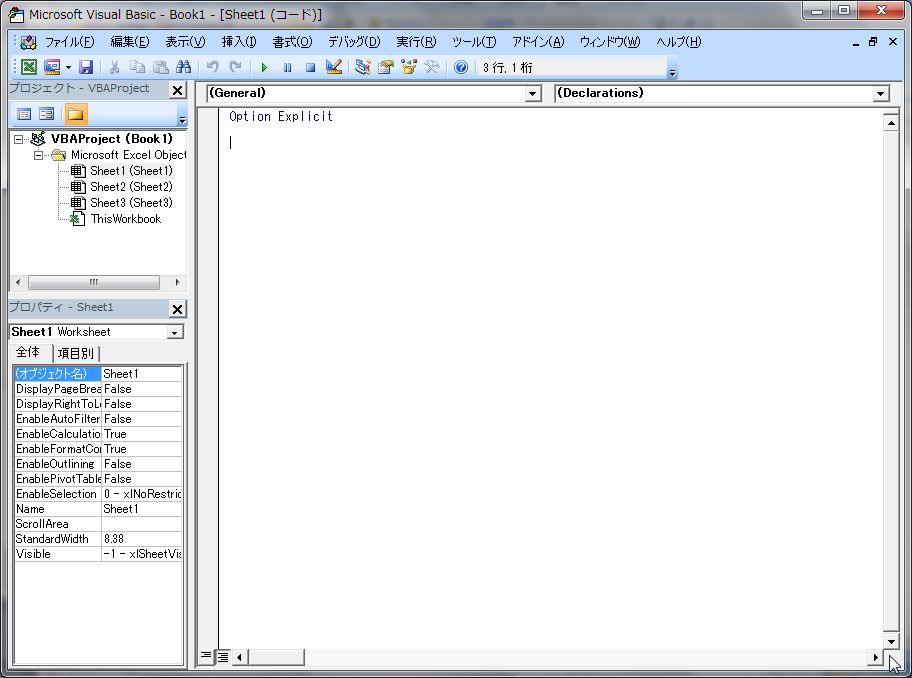
Task: Click the View Object icon in the project panel
Action: pos(47,114)
